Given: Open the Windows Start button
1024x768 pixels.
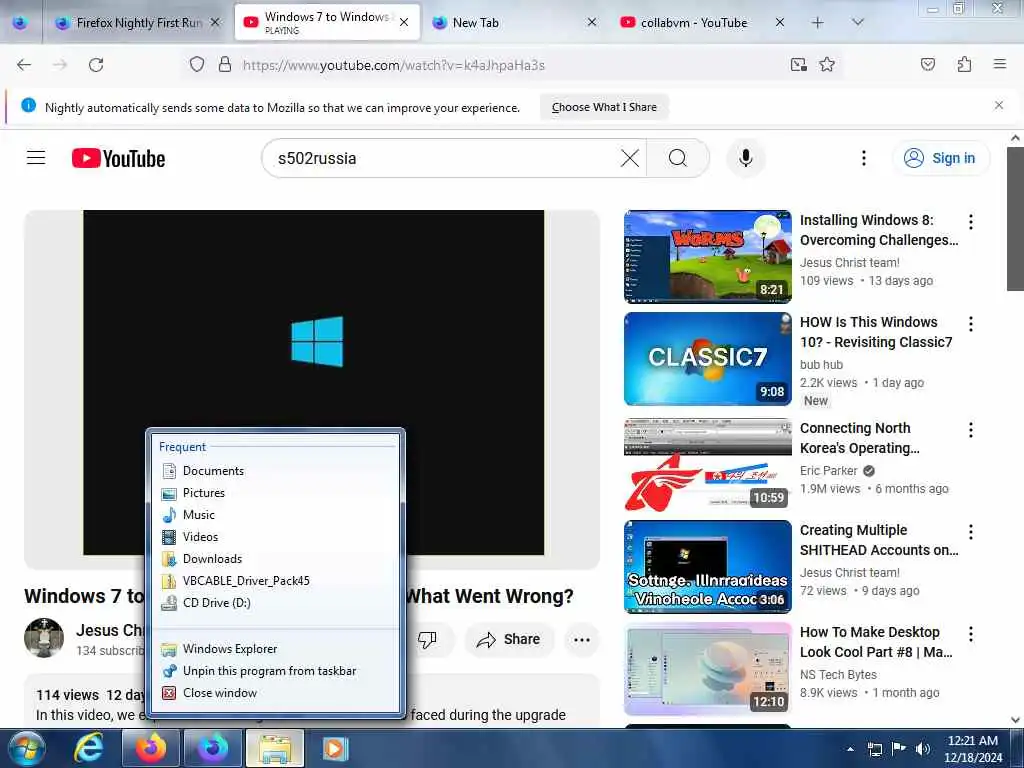Looking at the screenshot, I should coord(26,748).
